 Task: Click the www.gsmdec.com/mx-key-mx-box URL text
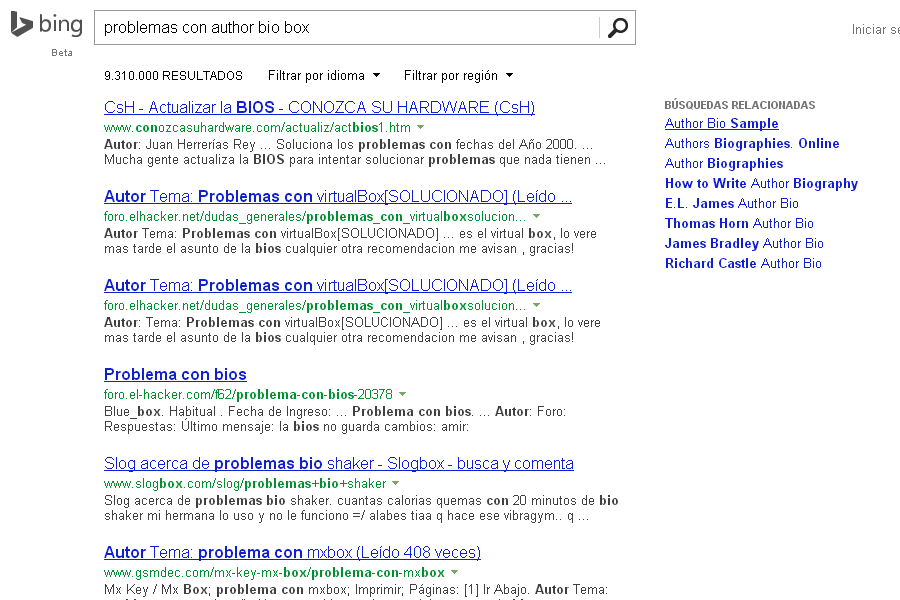point(274,572)
